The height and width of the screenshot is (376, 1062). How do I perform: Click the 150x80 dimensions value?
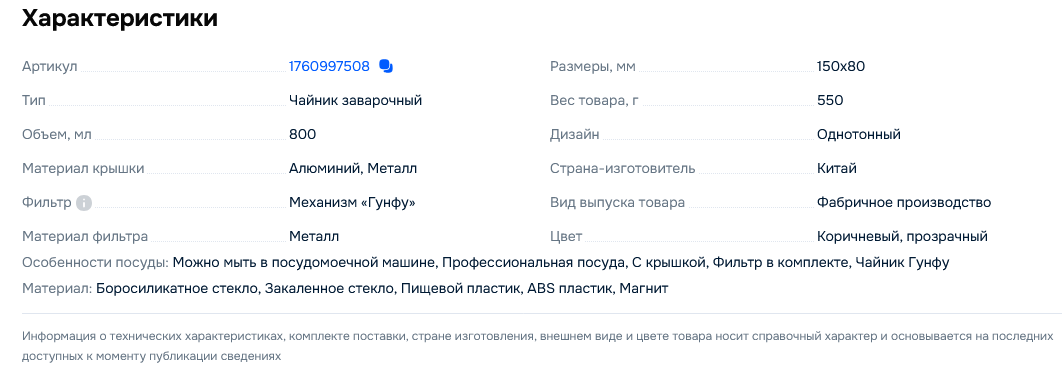coord(841,66)
